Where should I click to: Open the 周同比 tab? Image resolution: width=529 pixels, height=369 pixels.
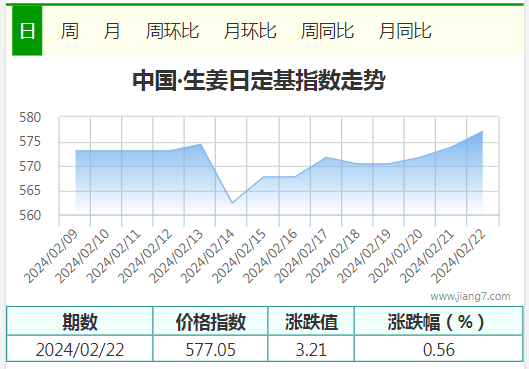click(x=327, y=31)
